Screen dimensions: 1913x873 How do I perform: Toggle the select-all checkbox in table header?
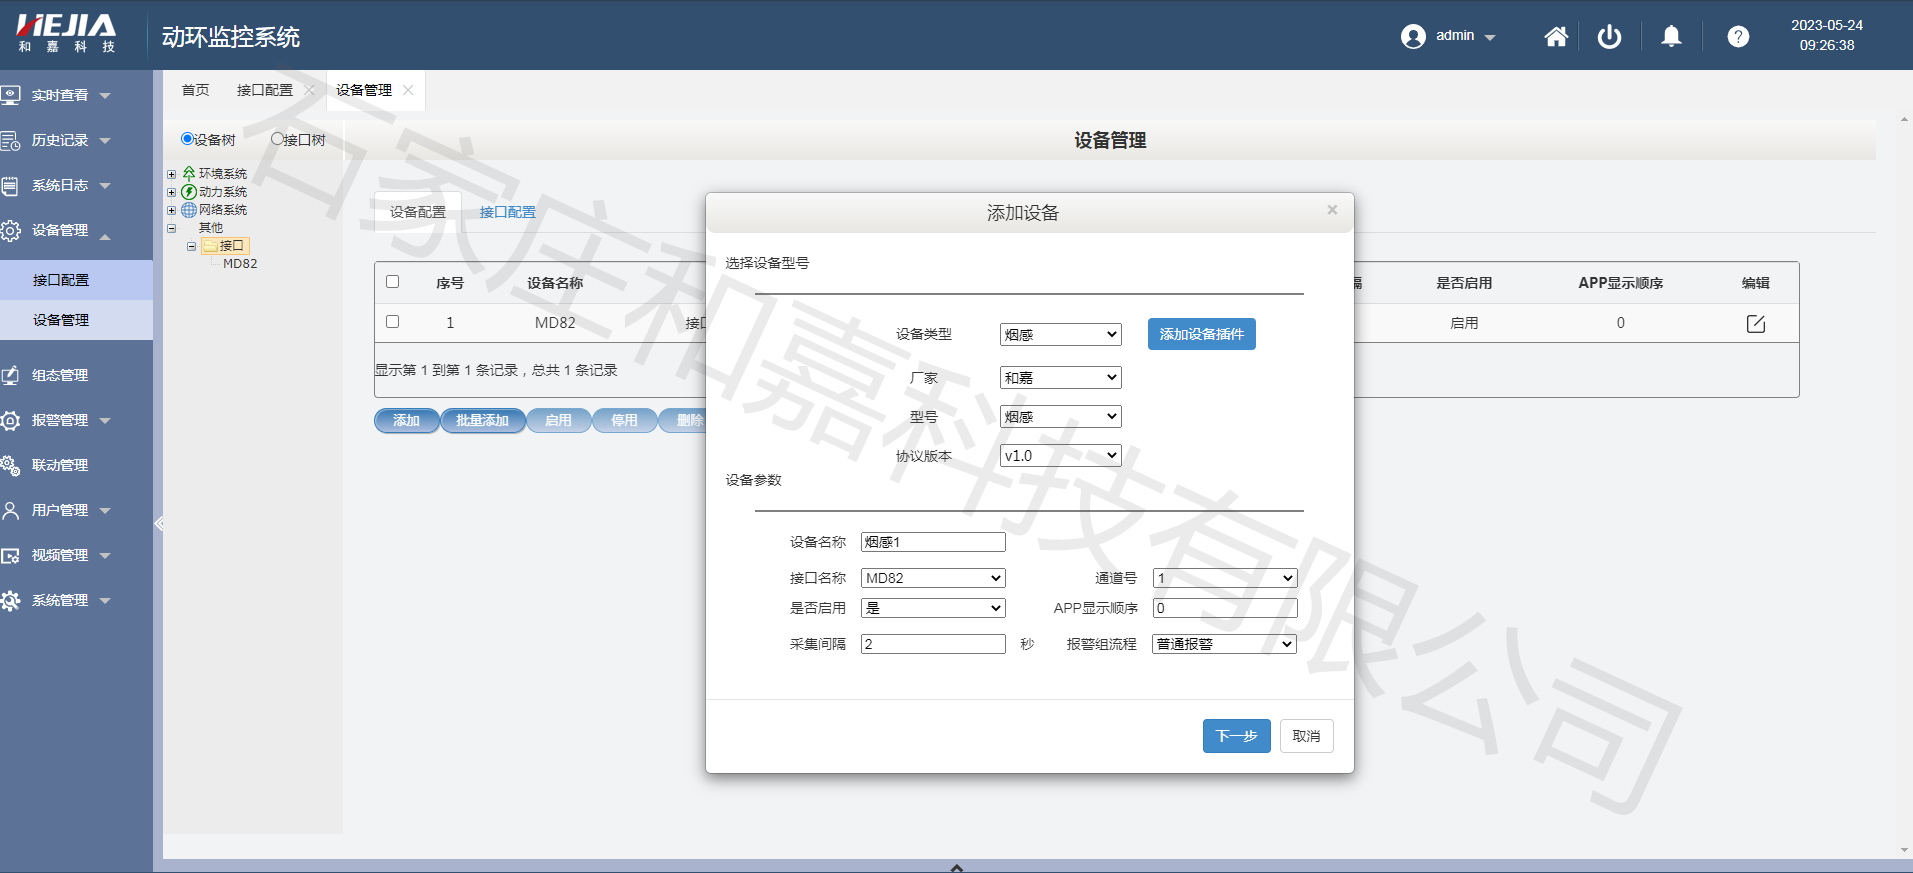pyautogui.click(x=393, y=282)
